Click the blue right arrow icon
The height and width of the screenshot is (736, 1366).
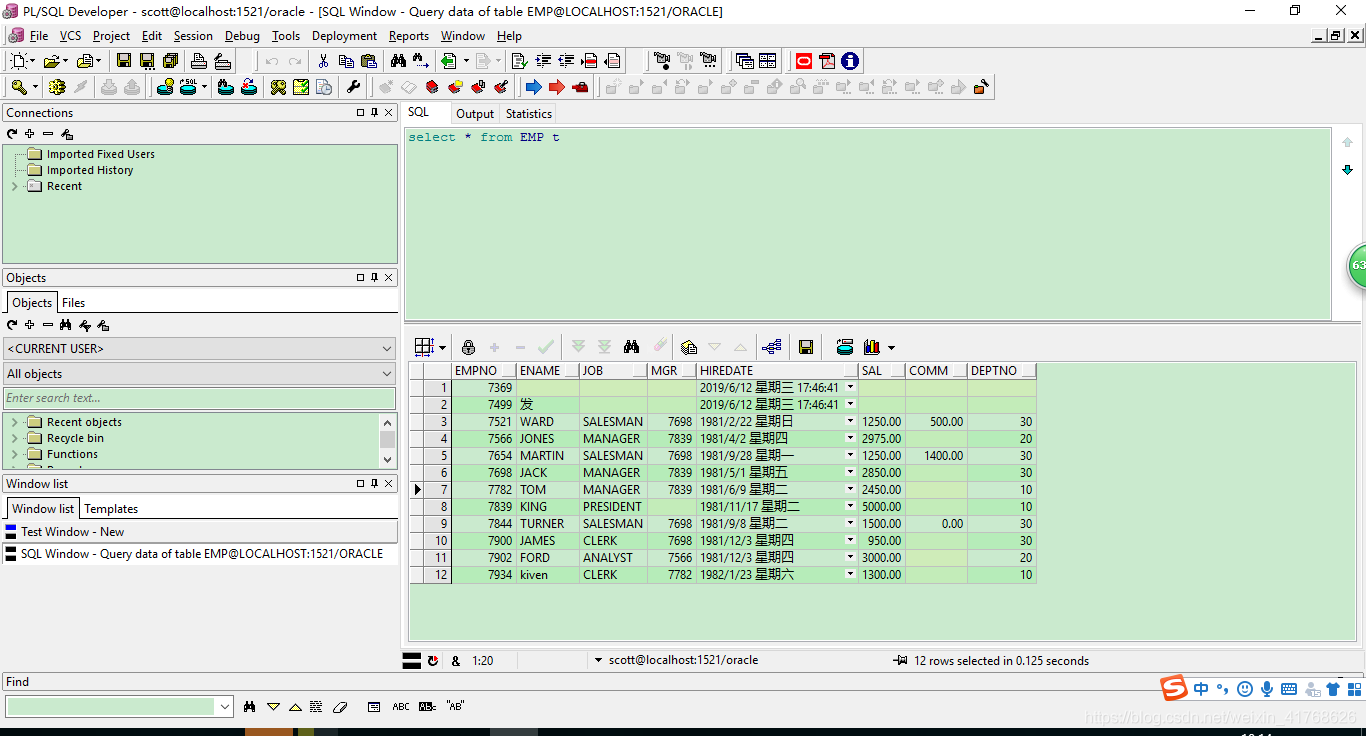click(x=533, y=87)
